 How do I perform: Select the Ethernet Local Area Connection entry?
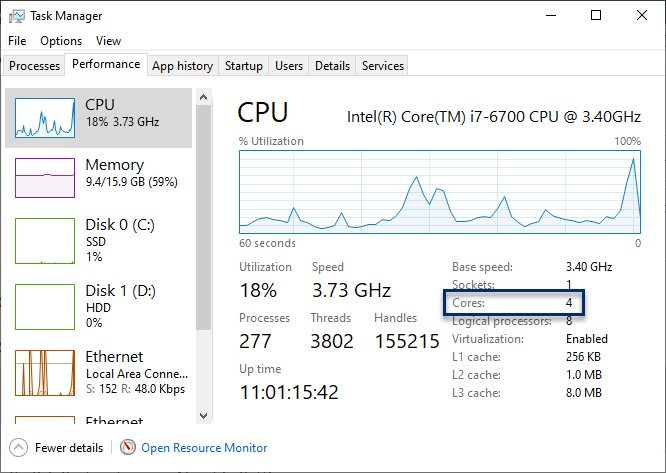(100, 372)
